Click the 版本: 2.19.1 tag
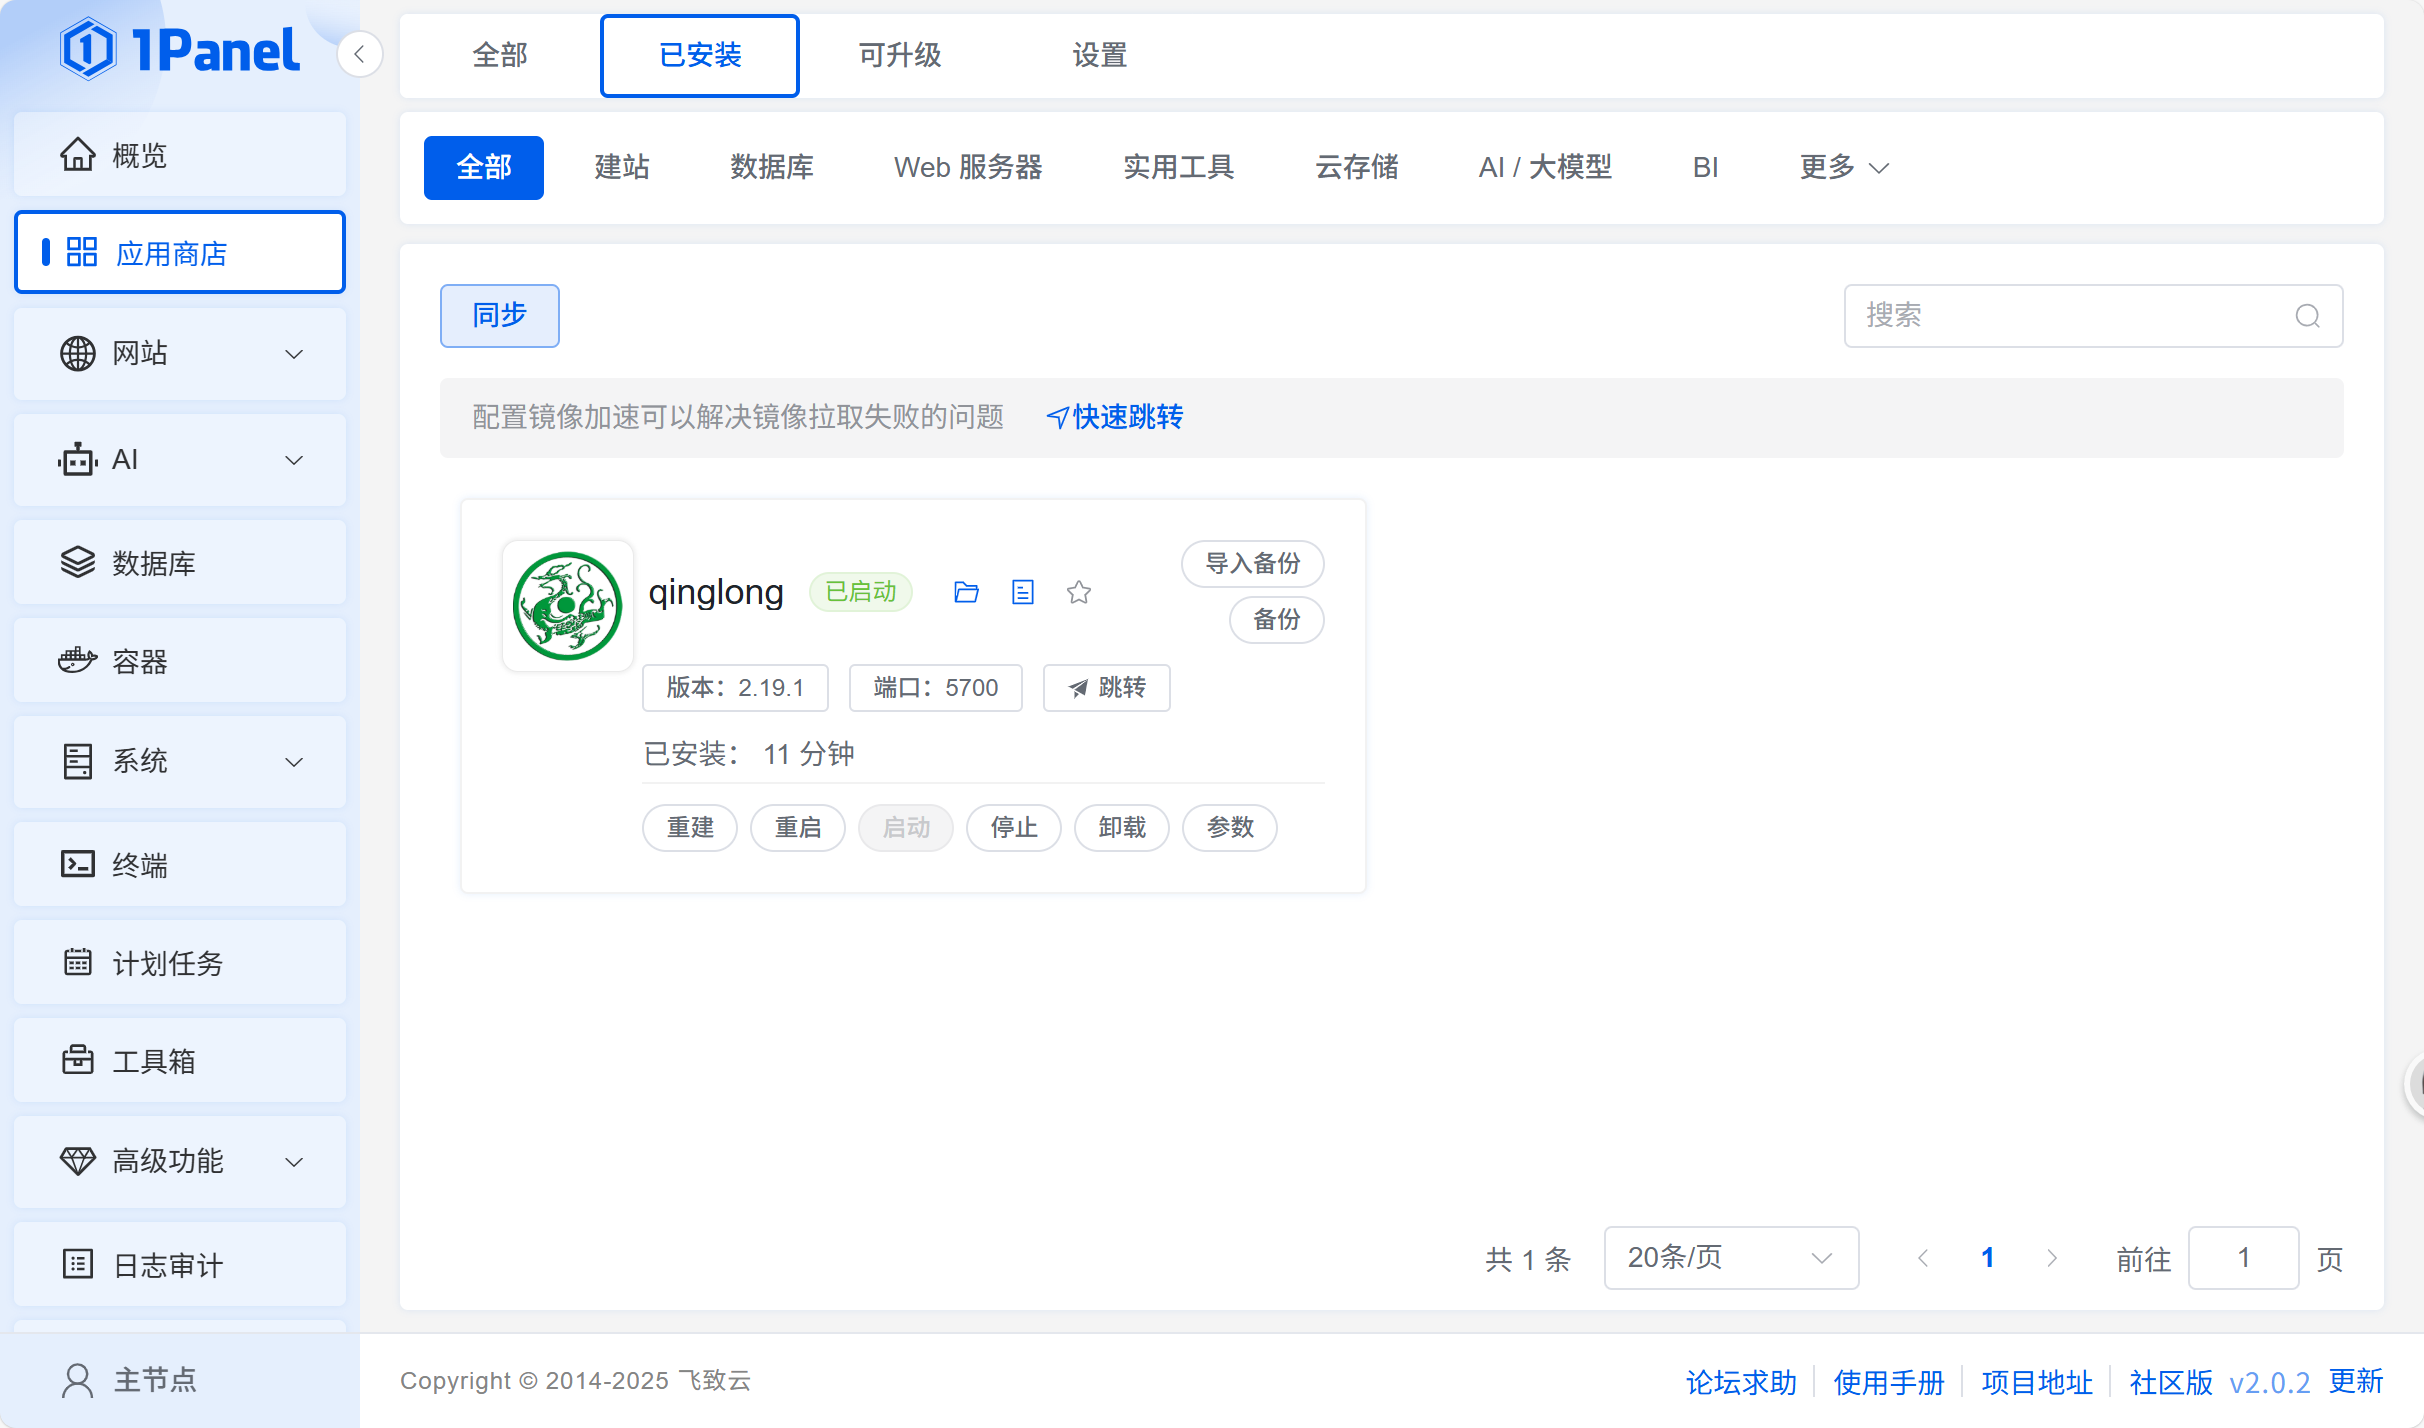2424x1428 pixels. pyautogui.click(x=735, y=687)
